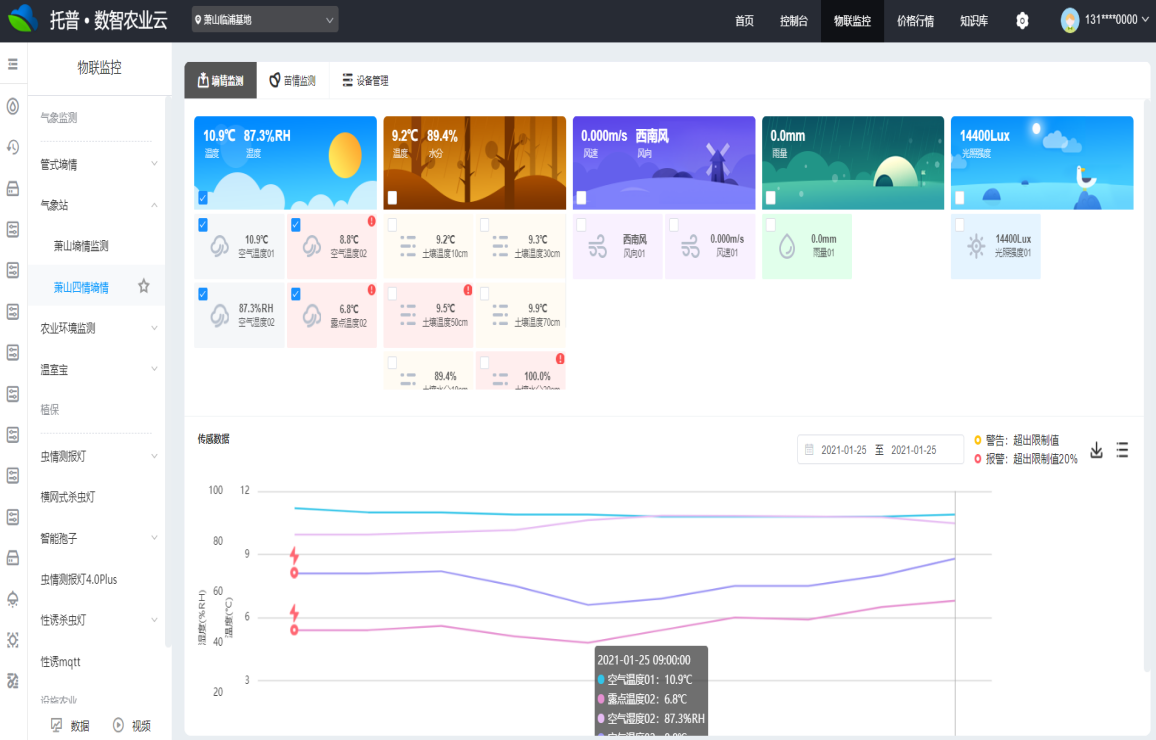Image resolution: width=1156 pixels, height=740 pixels.
Task: Uncheck the 87.3%RH sensor checkbox
Action: coord(203,294)
